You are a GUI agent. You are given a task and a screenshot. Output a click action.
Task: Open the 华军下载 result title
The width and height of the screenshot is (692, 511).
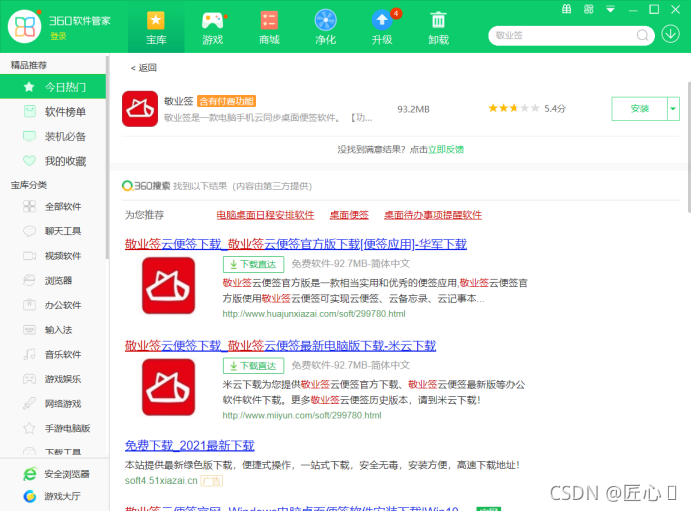pos(296,244)
